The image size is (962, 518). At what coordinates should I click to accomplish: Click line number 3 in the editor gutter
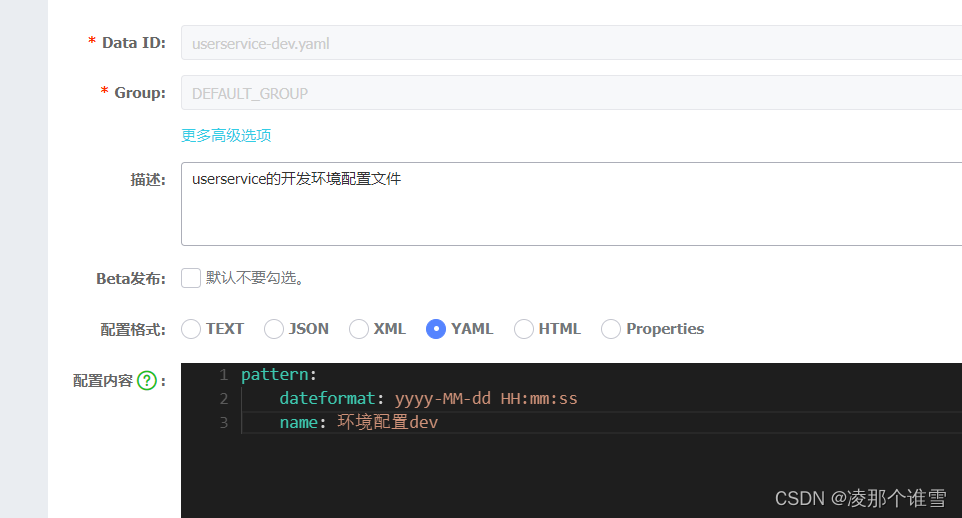[x=224, y=423]
